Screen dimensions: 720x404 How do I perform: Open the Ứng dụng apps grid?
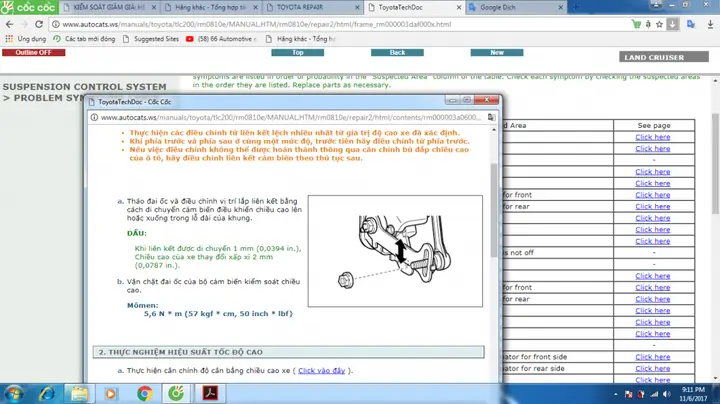point(26,39)
